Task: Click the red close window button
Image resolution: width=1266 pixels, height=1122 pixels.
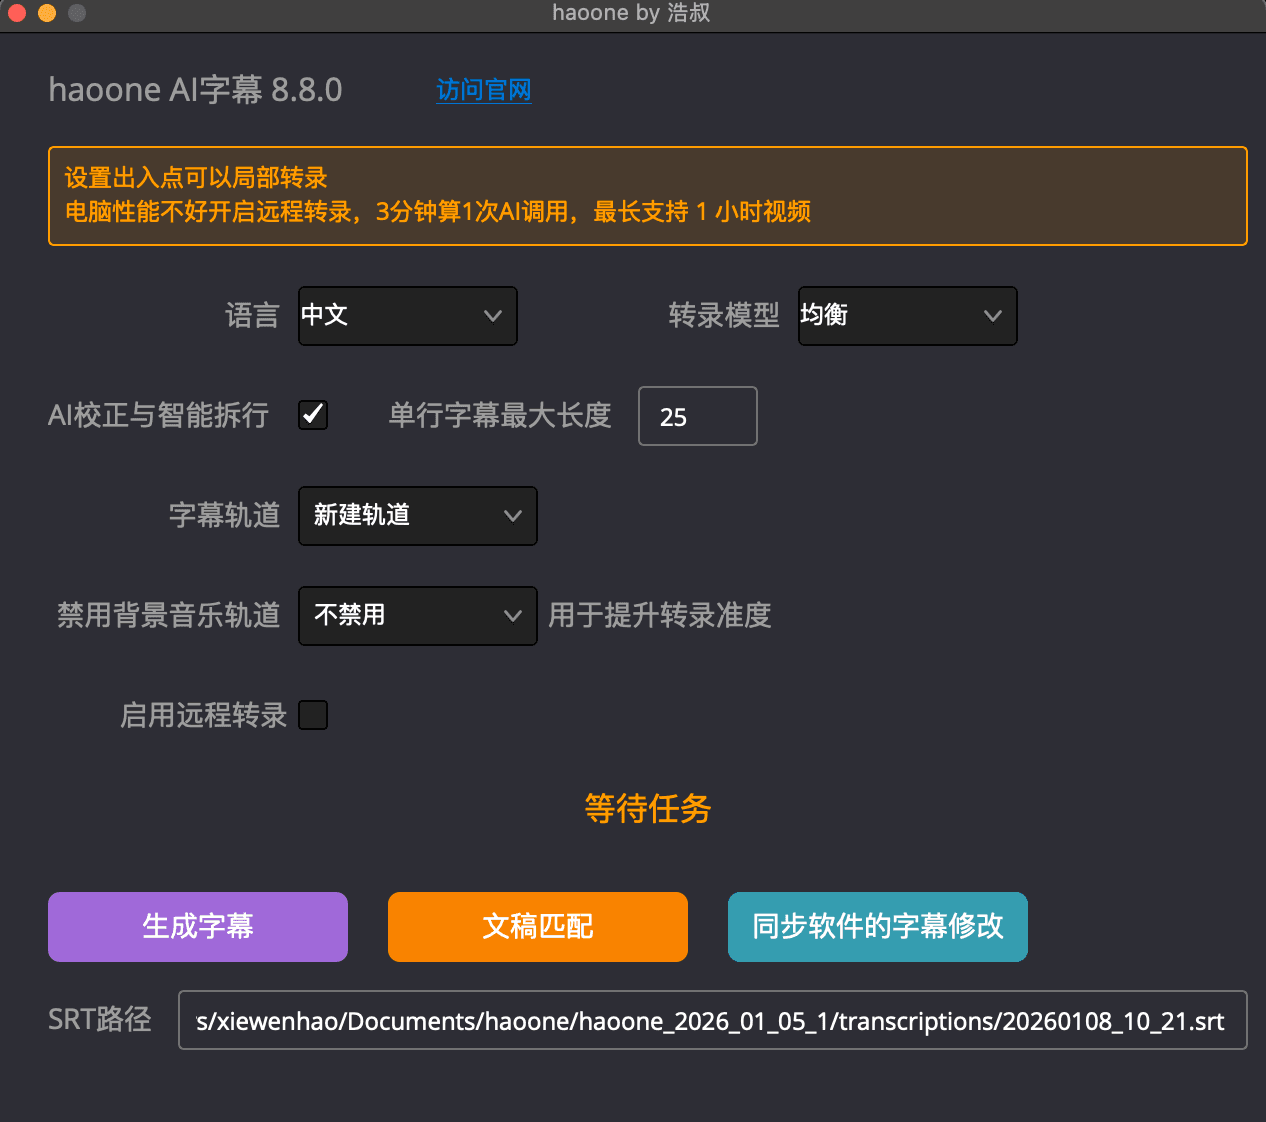Action: (x=17, y=13)
